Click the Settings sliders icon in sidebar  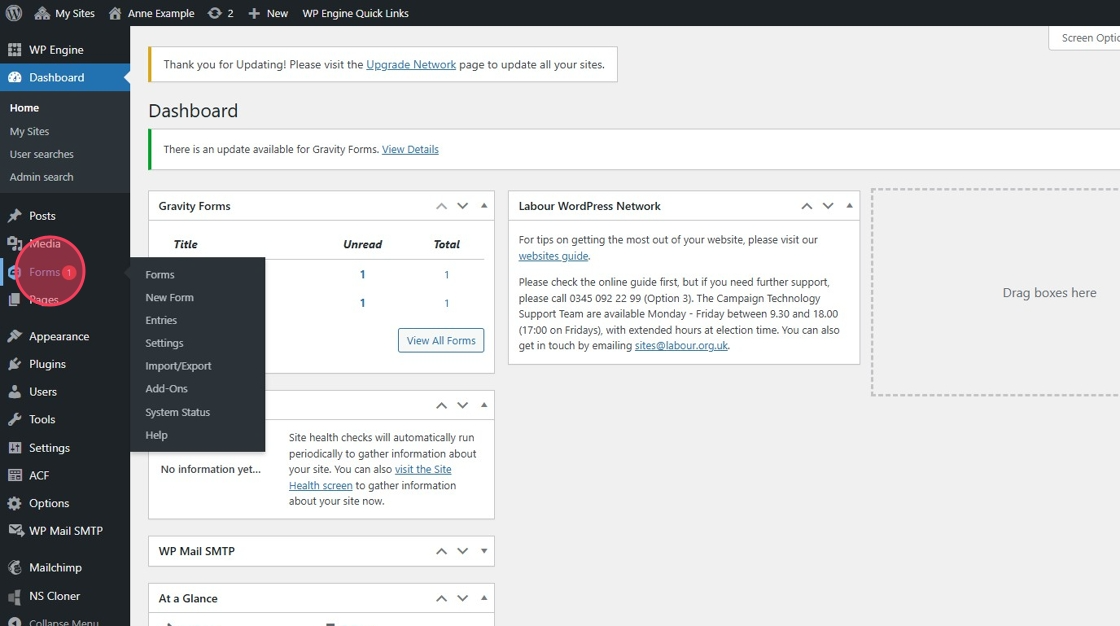(14, 447)
